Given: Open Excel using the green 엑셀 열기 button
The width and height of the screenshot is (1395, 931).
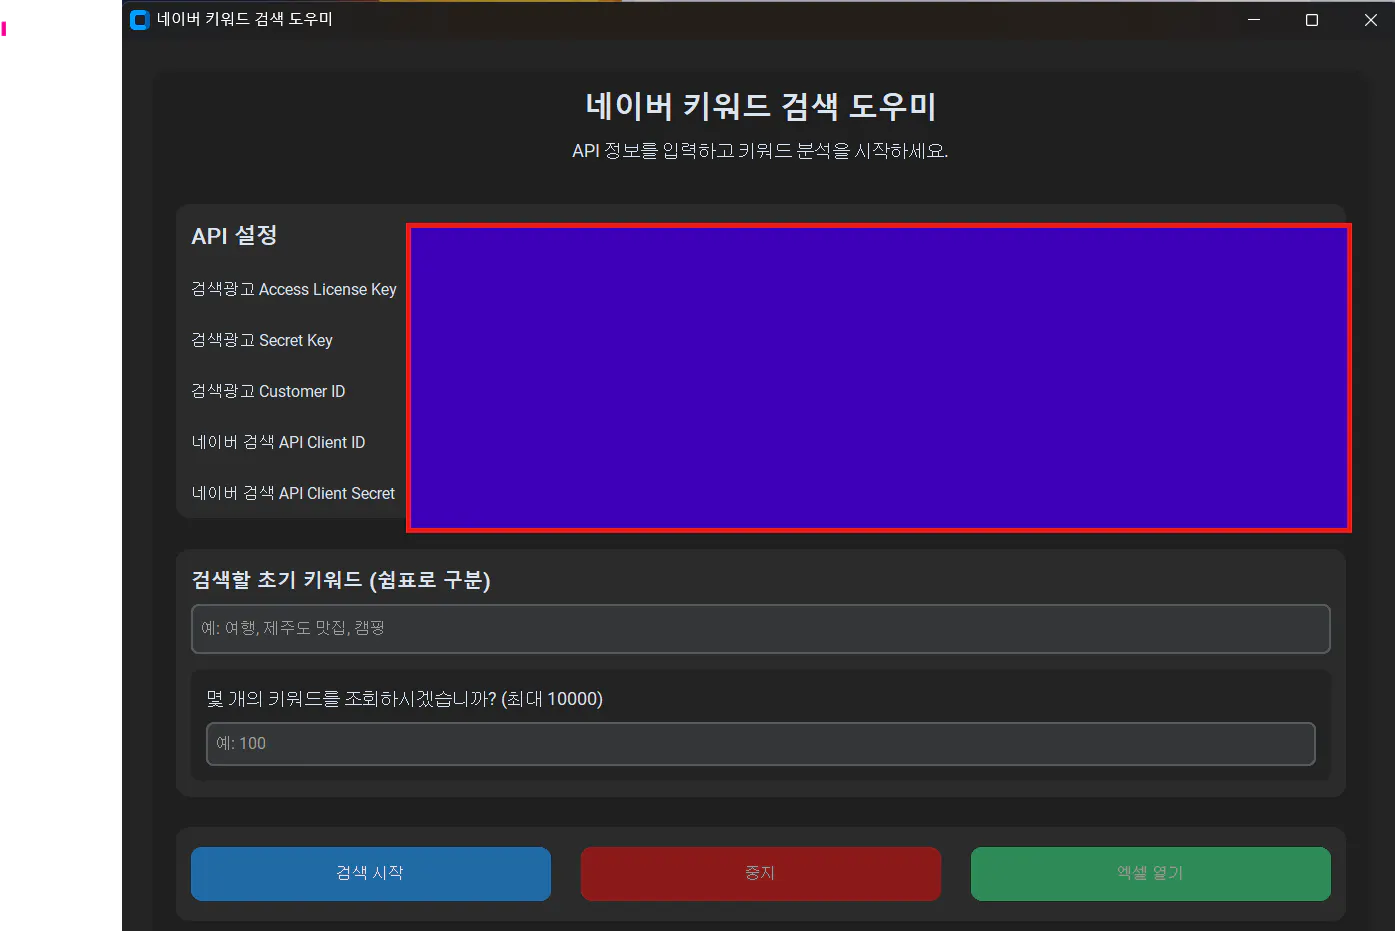Looking at the screenshot, I should 1149,873.
